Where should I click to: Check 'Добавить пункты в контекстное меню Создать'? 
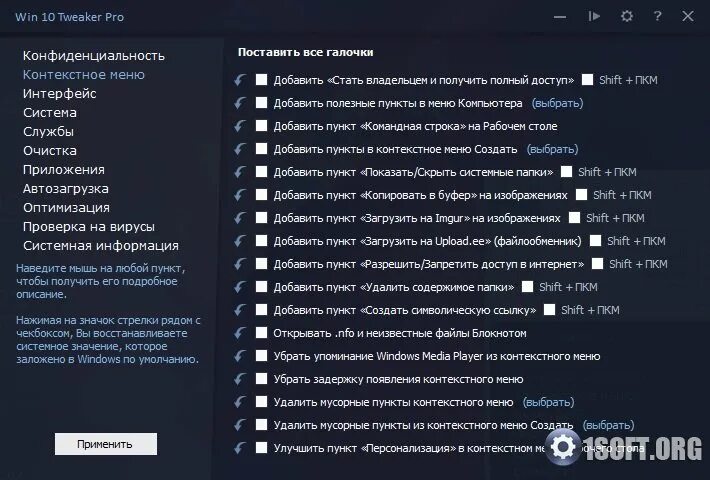click(x=261, y=149)
